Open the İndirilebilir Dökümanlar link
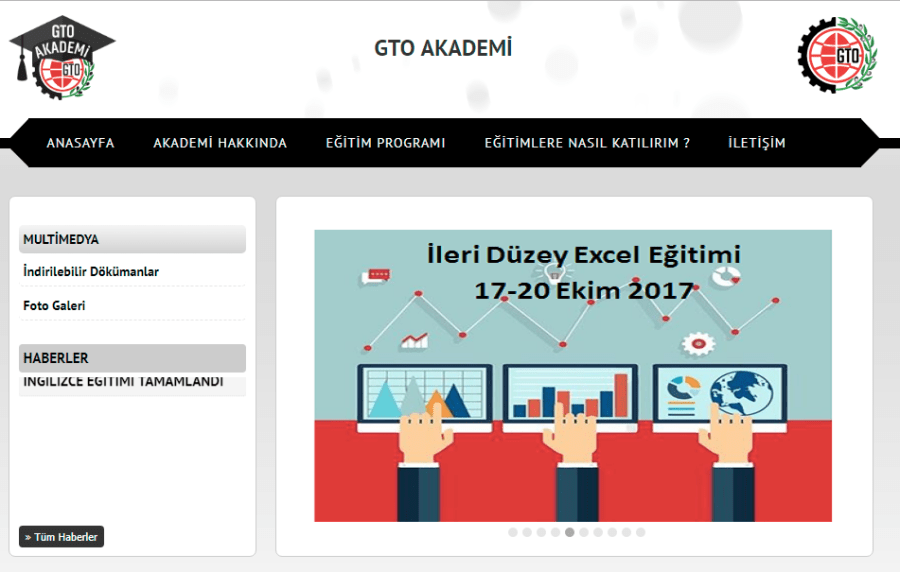900x572 pixels. tap(91, 271)
